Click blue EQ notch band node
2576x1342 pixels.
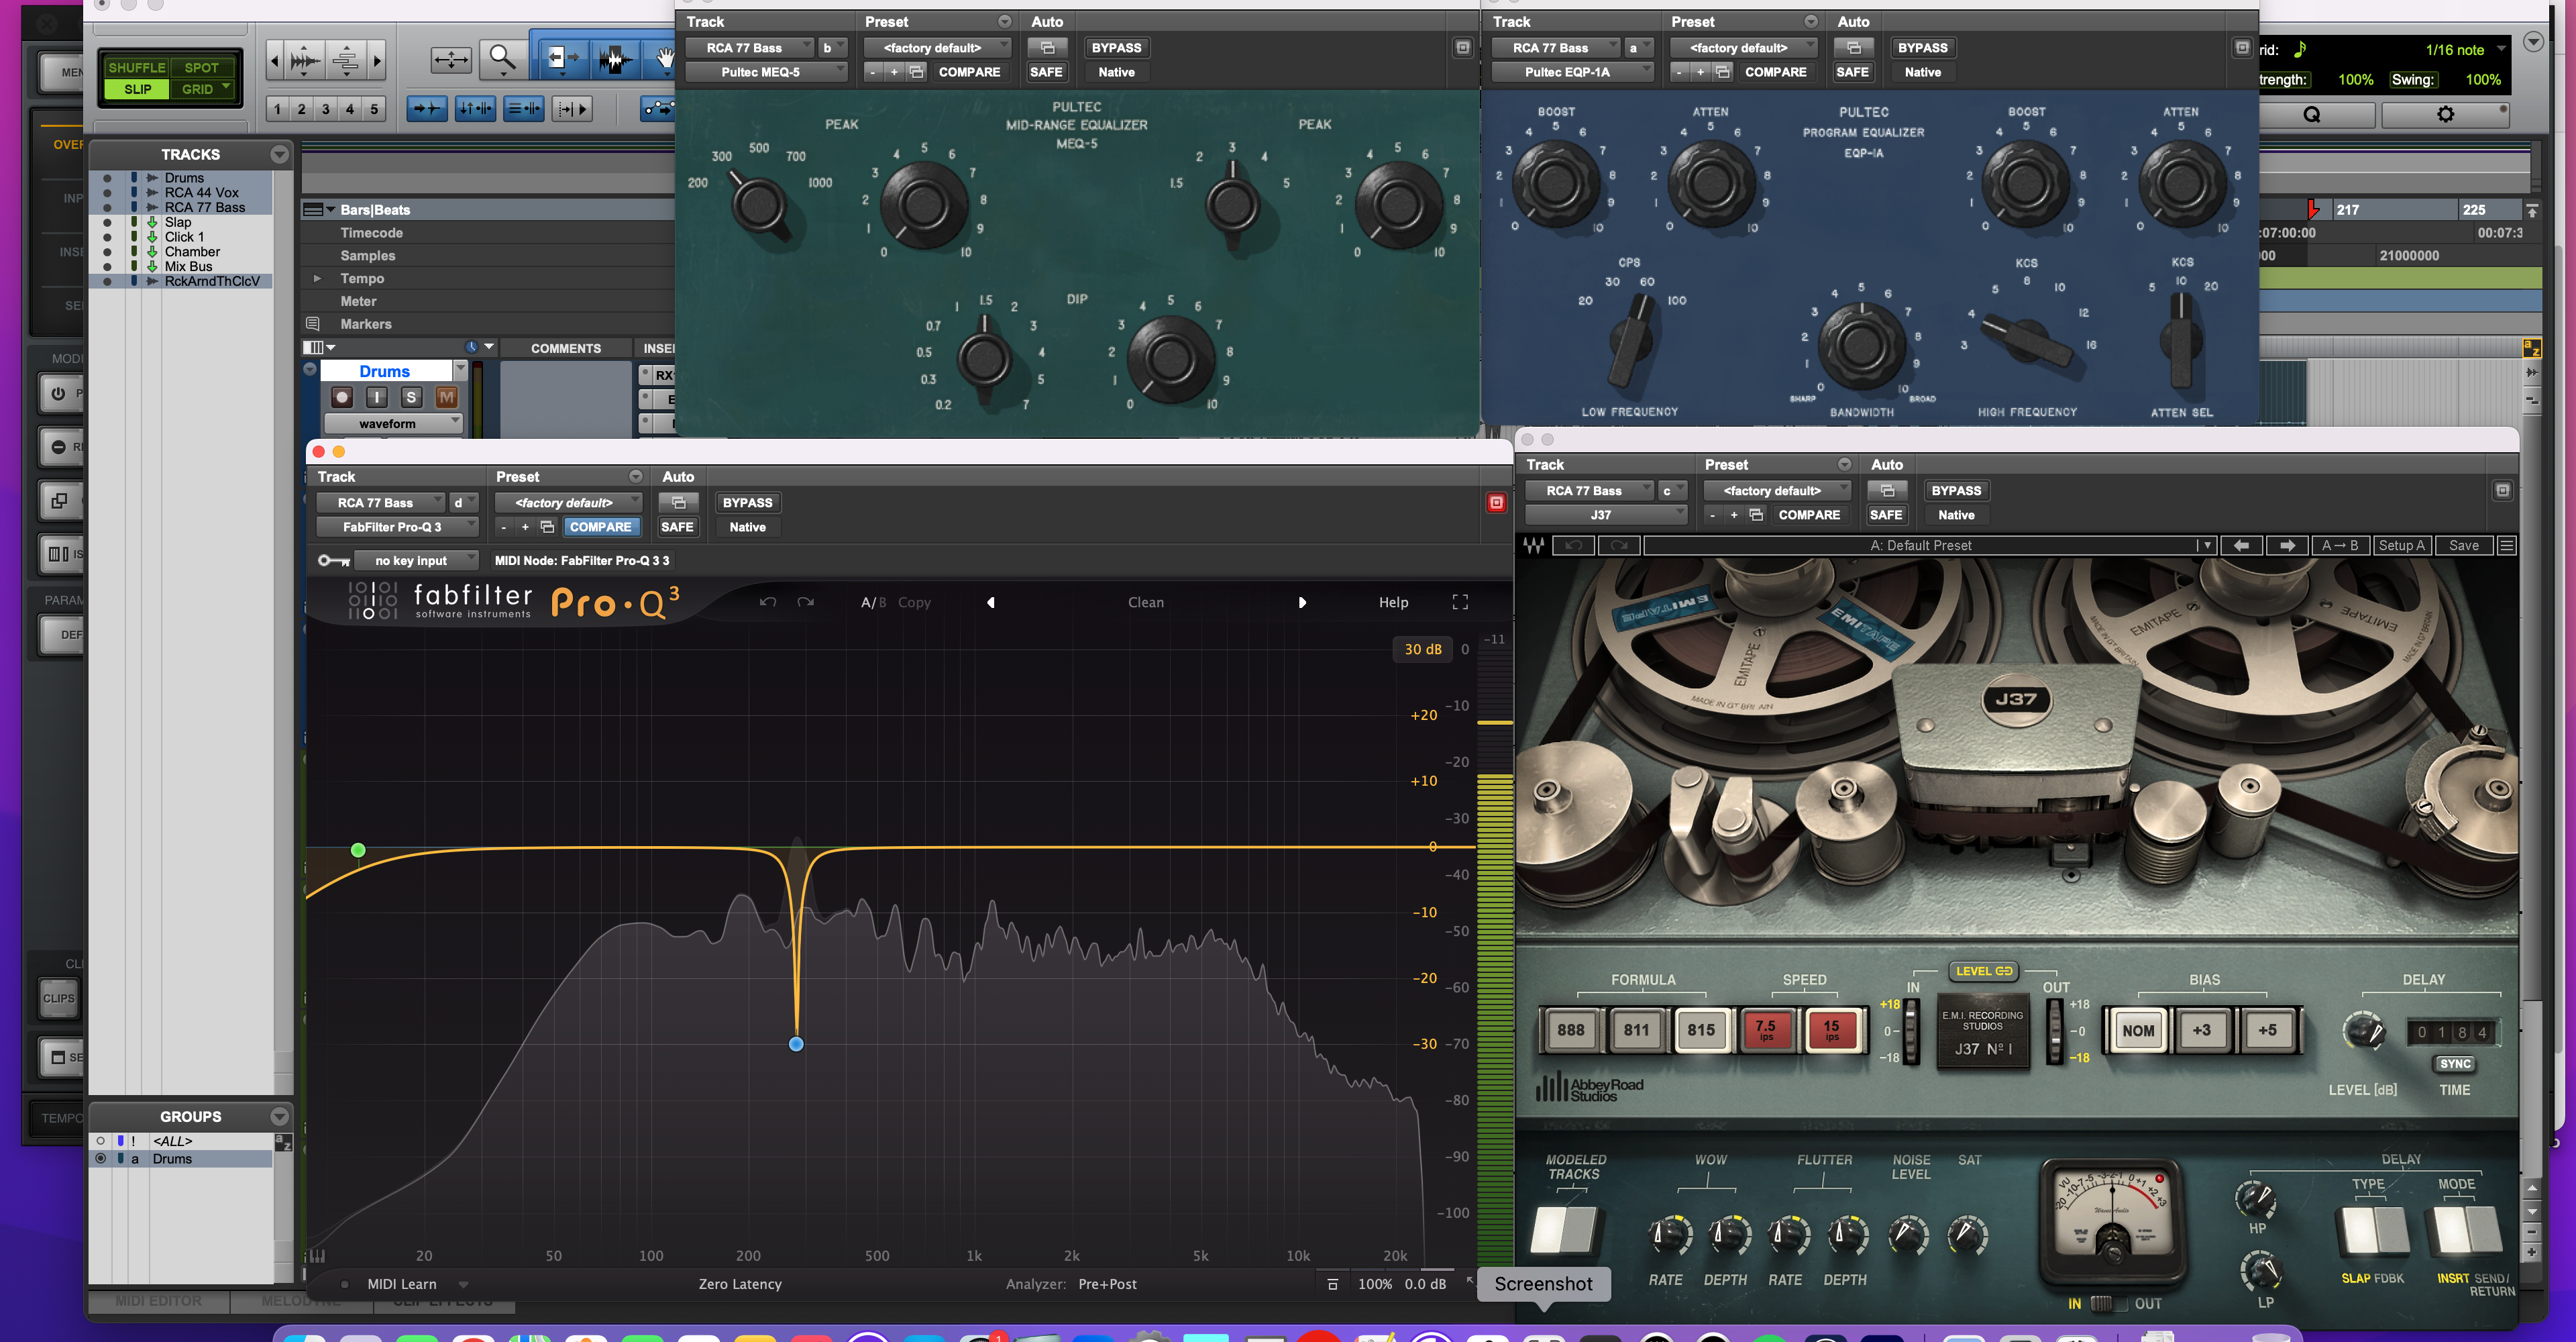point(796,1044)
